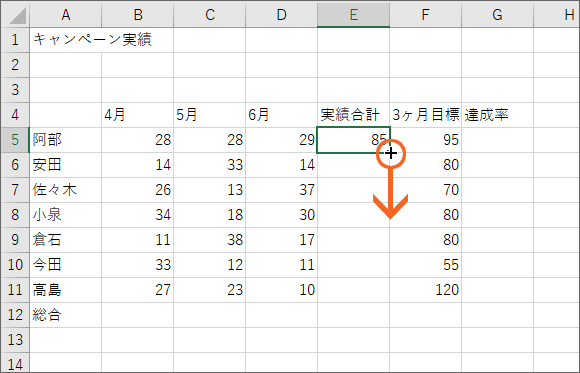The height and width of the screenshot is (373, 580).
Task: Select column A header
Action: [x=65, y=15]
